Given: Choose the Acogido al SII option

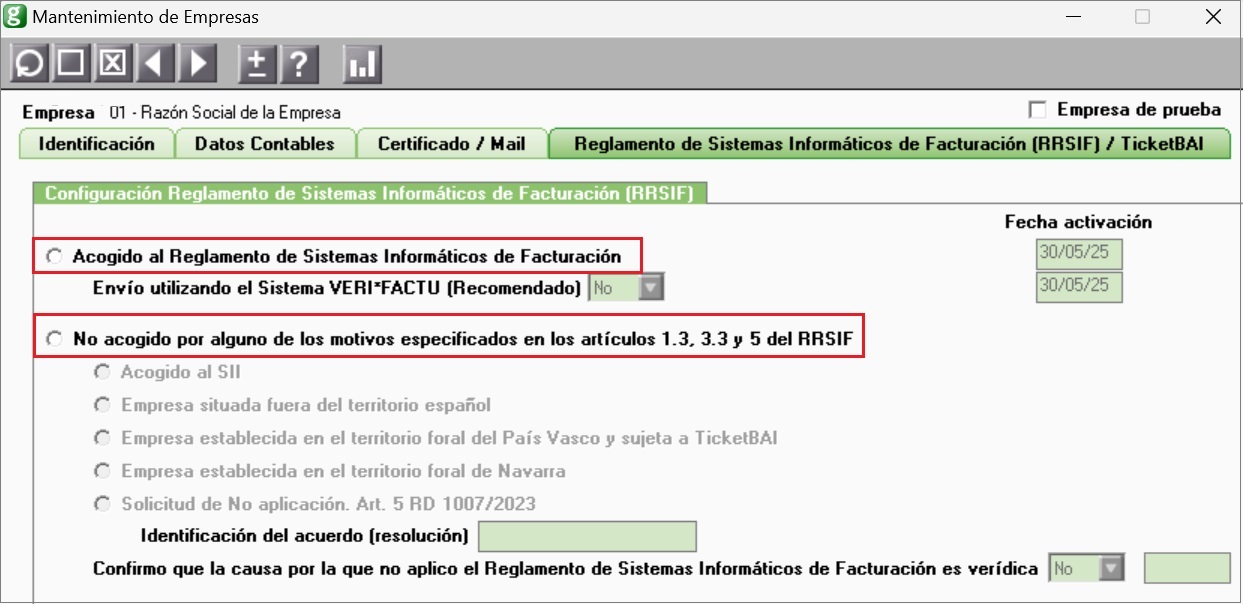Looking at the screenshot, I should (x=101, y=372).
